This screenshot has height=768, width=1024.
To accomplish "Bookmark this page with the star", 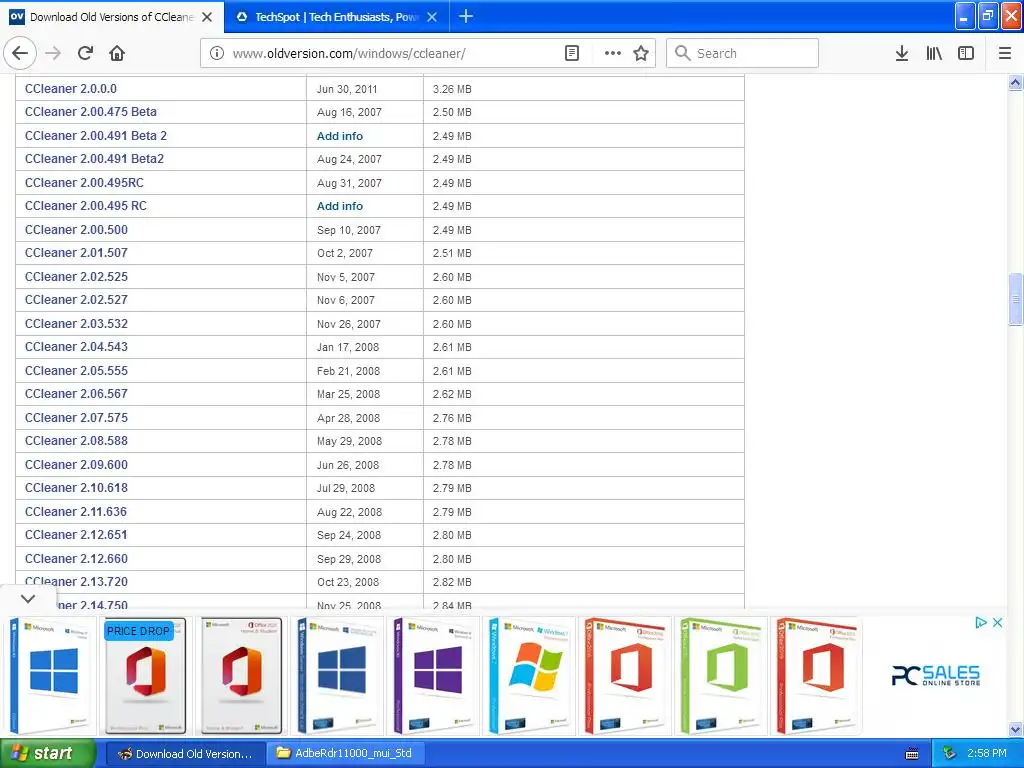I will pos(641,53).
